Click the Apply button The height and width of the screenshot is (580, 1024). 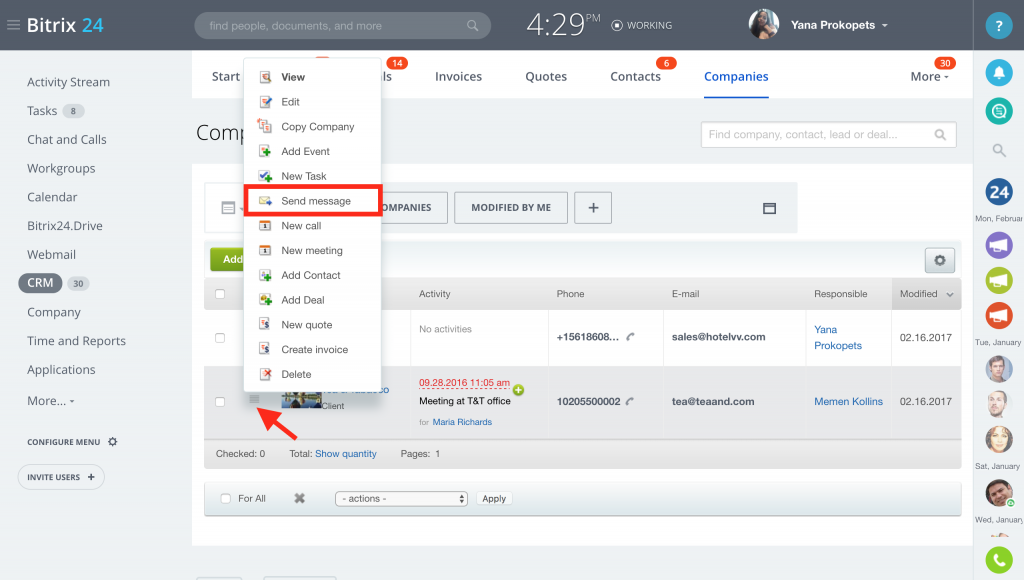[x=494, y=498]
